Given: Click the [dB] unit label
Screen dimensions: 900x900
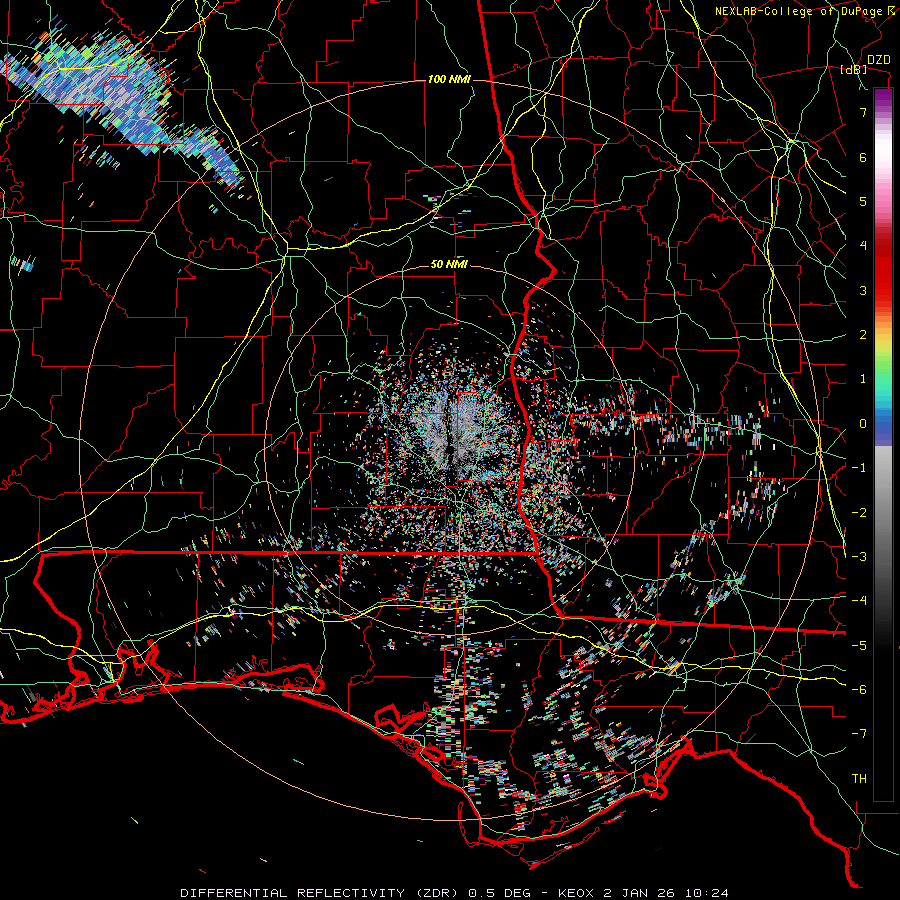Looking at the screenshot, I should pyautogui.click(x=854, y=69).
